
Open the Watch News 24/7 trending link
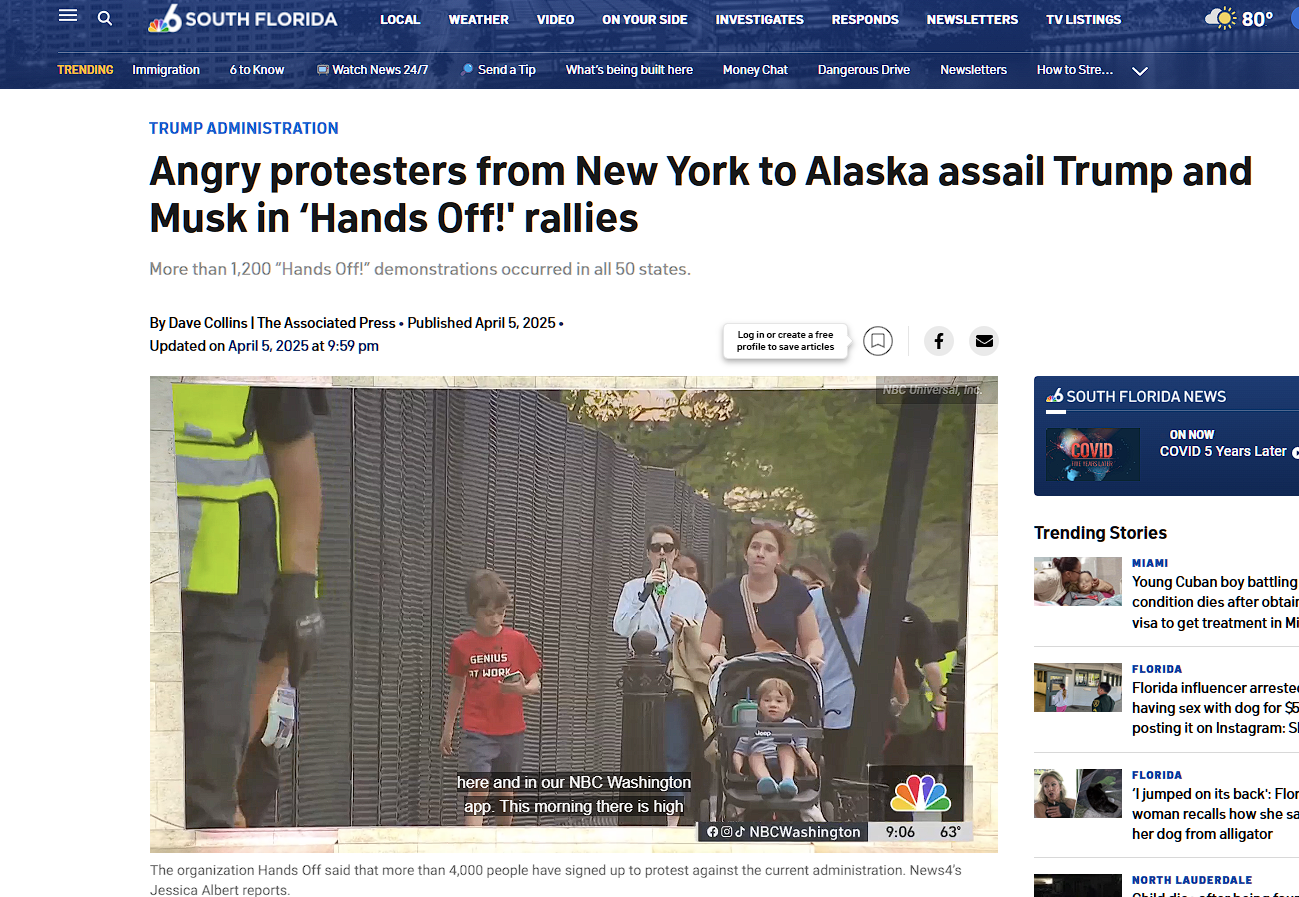pos(372,70)
